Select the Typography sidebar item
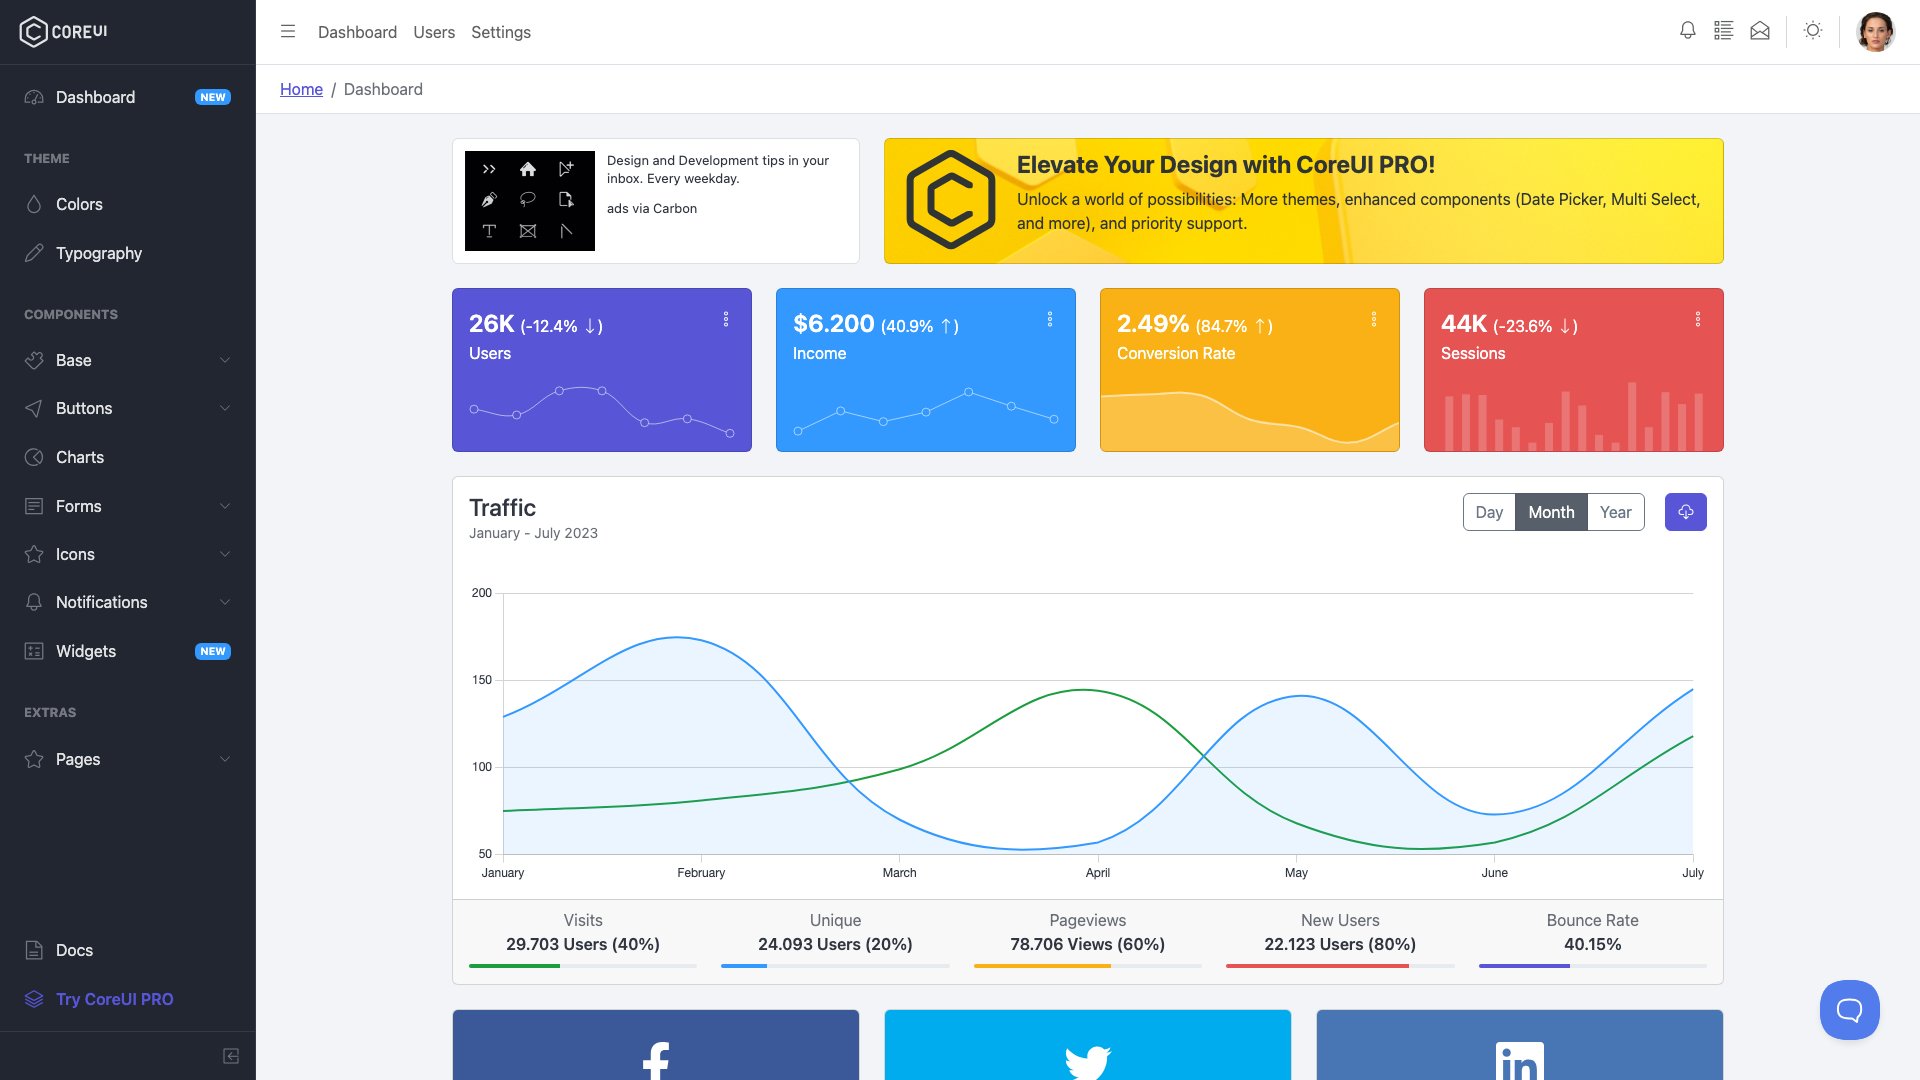1920x1080 pixels. pyautogui.click(x=98, y=253)
